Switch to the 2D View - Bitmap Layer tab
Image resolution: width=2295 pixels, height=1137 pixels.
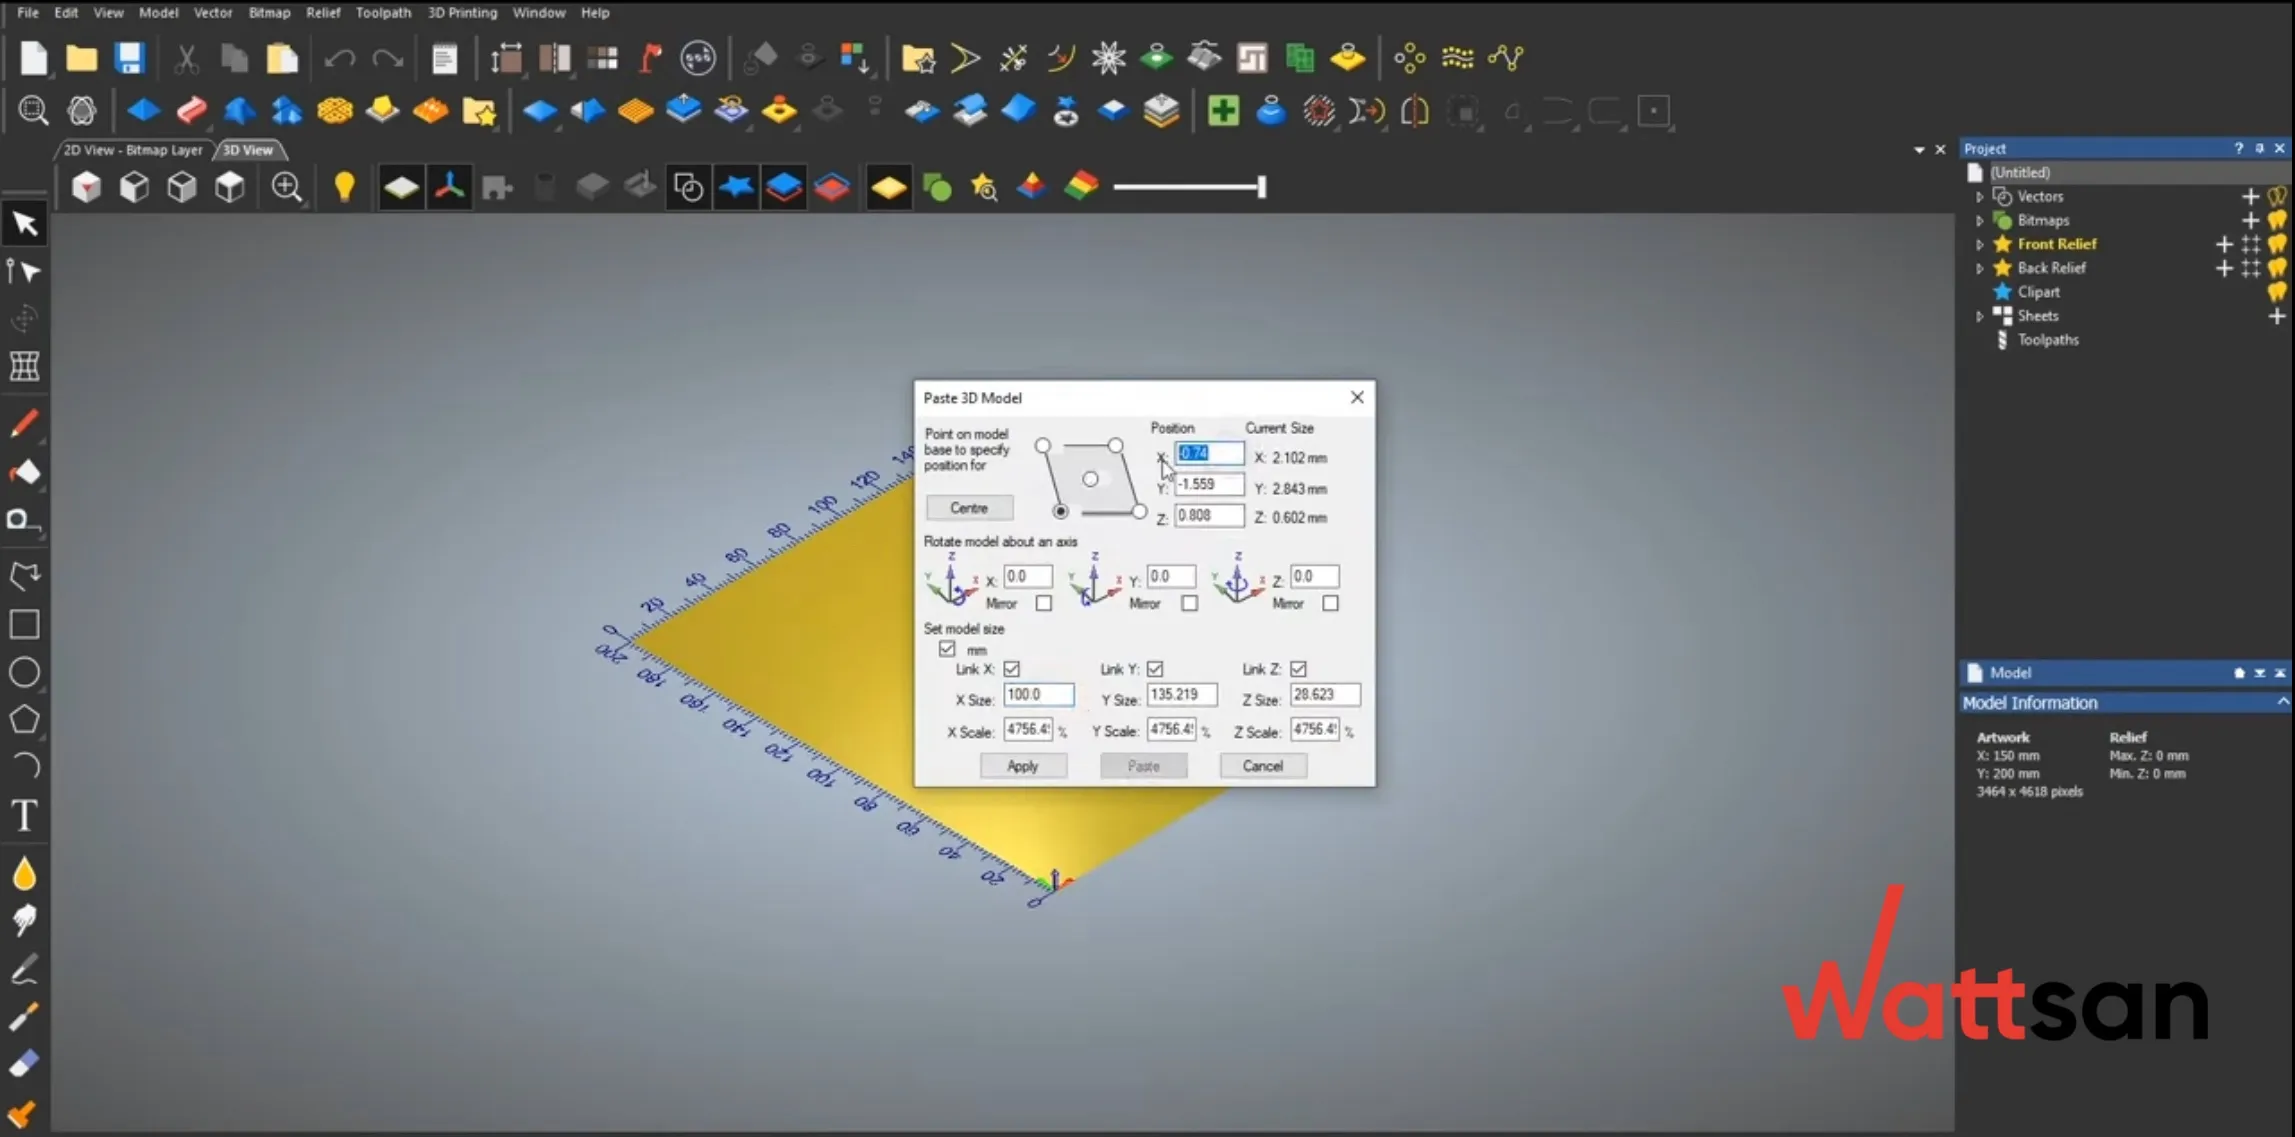coord(133,150)
